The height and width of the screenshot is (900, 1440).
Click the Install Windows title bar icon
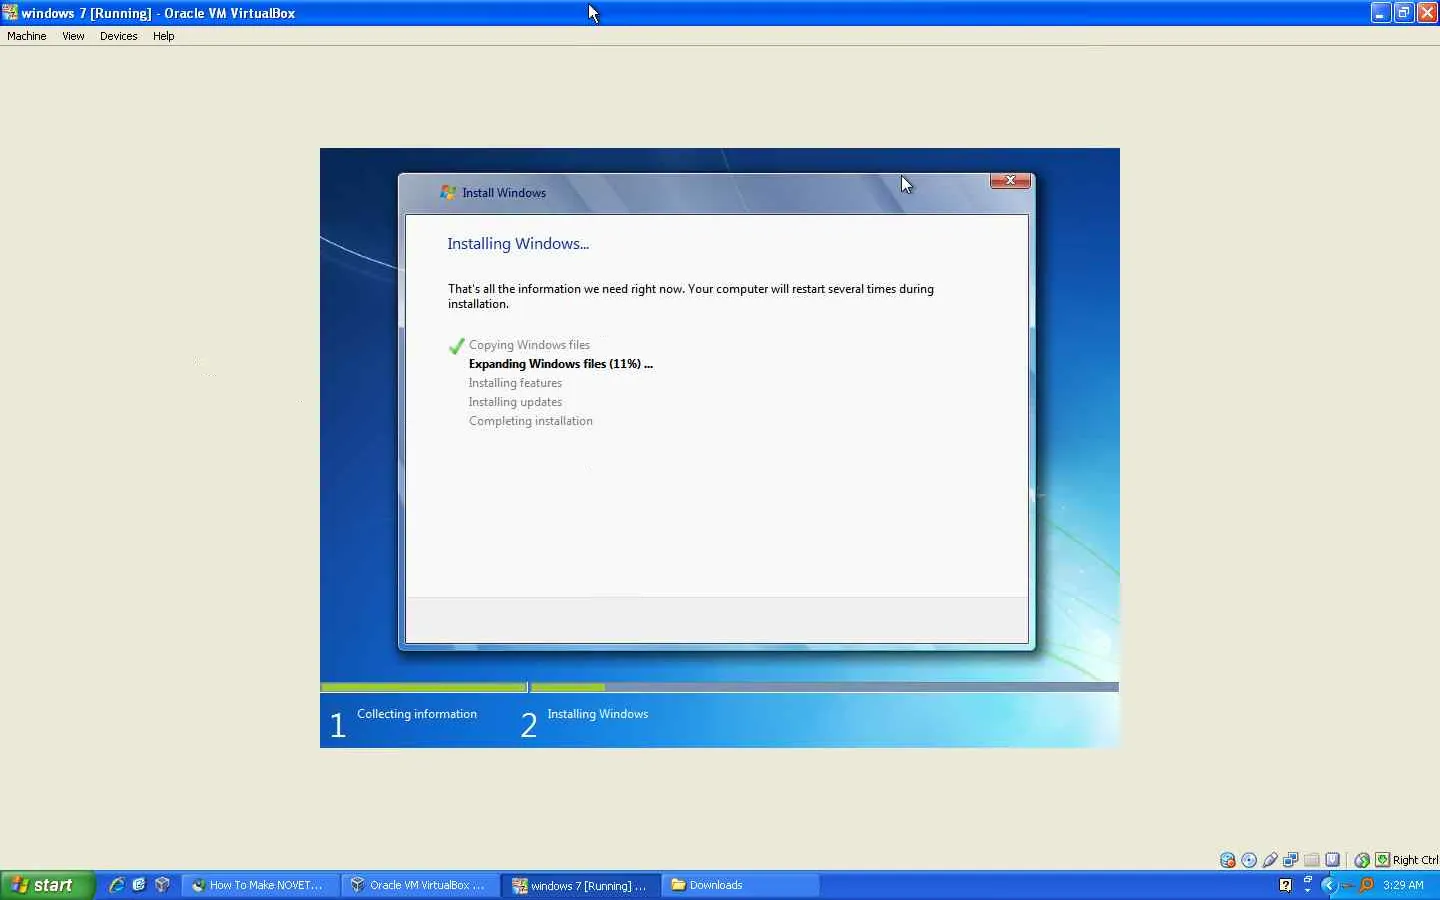click(448, 192)
